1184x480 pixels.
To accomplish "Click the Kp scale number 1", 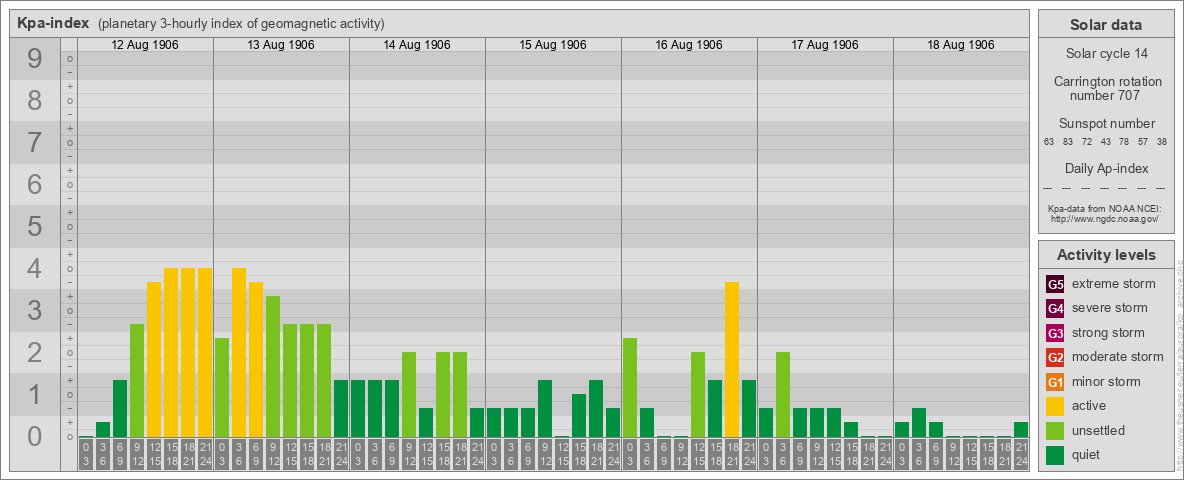I will click(35, 395).
